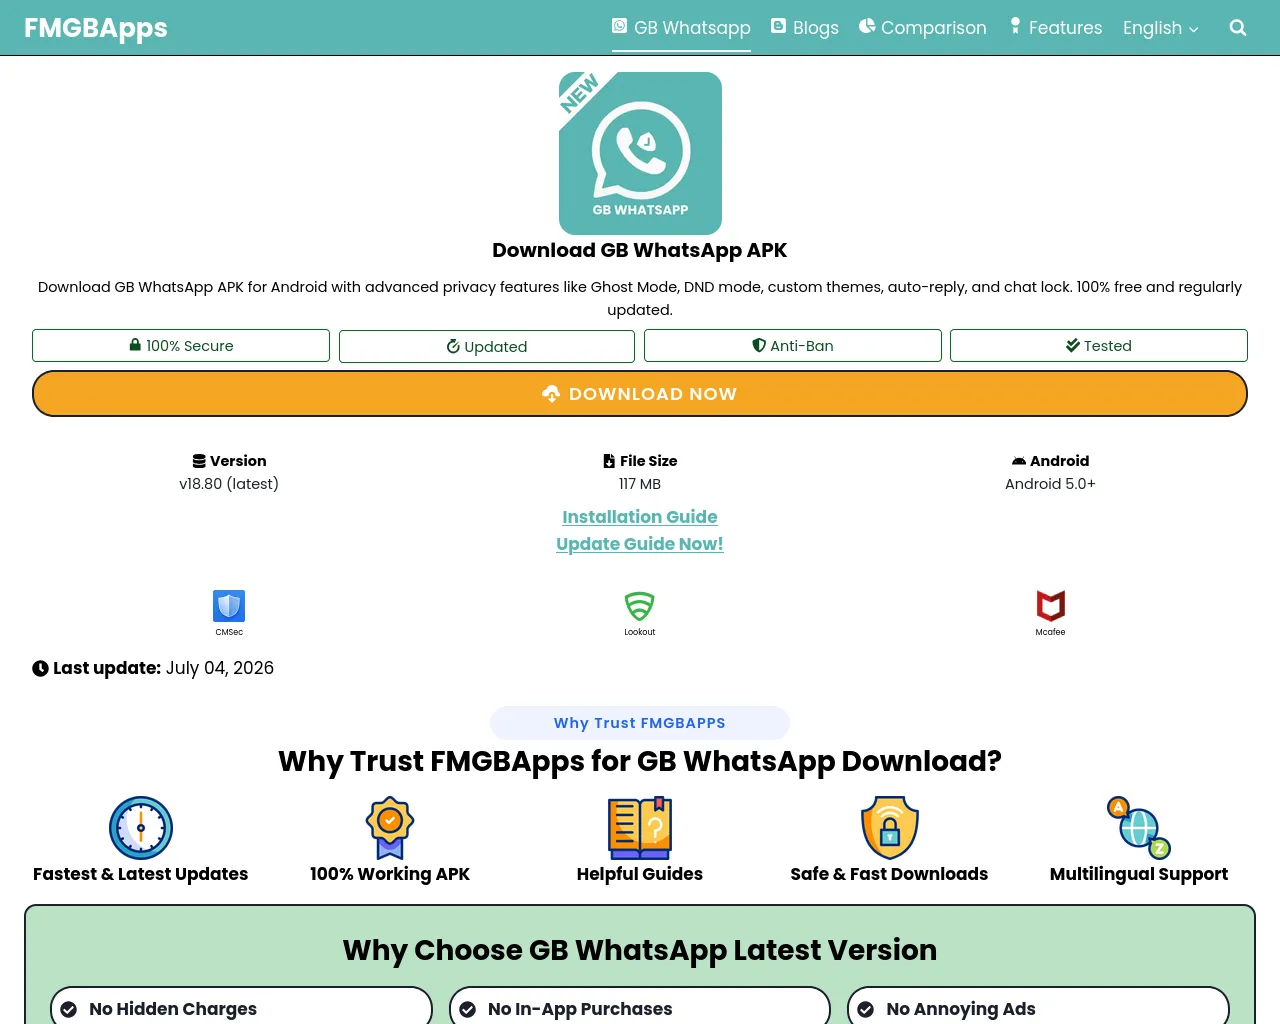Click the Anti-Ban badge

pos(793,346)
